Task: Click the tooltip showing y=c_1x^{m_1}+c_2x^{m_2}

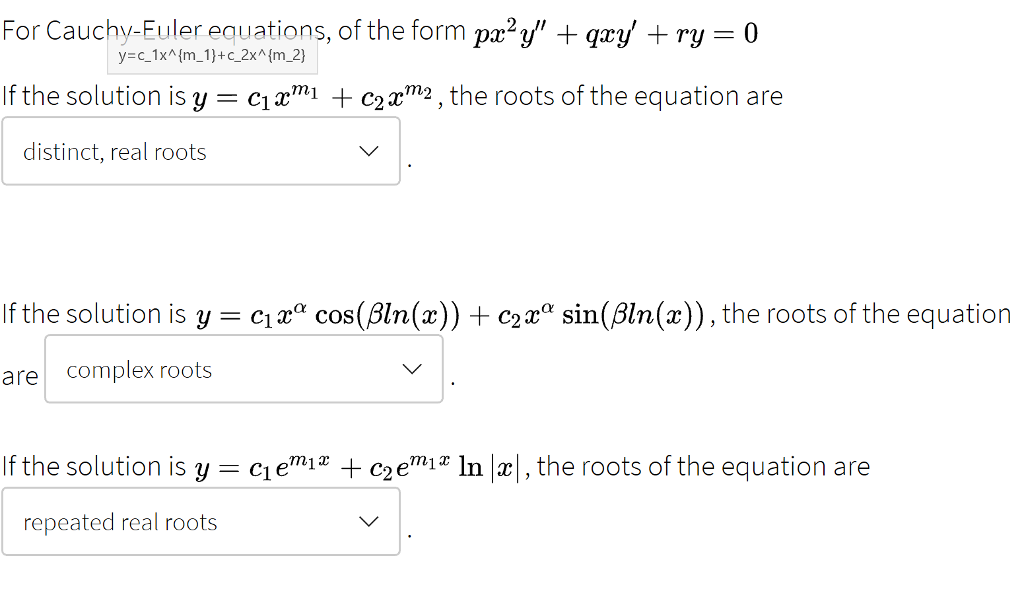Action: 213,57
